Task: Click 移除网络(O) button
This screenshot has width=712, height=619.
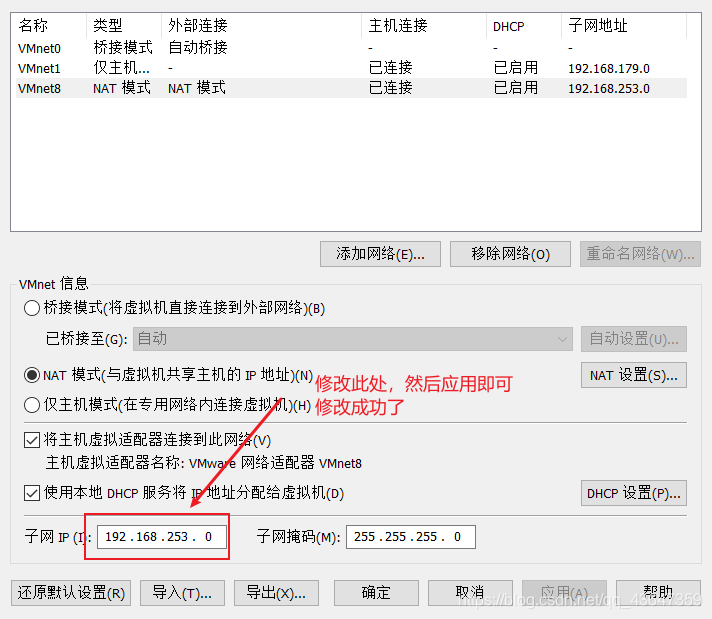Action: tap(510, 254)
